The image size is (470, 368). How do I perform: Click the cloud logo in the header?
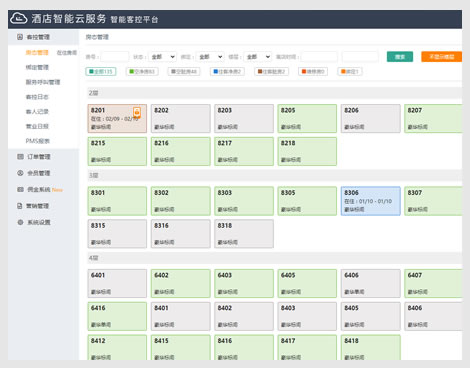tap(18, 18)
